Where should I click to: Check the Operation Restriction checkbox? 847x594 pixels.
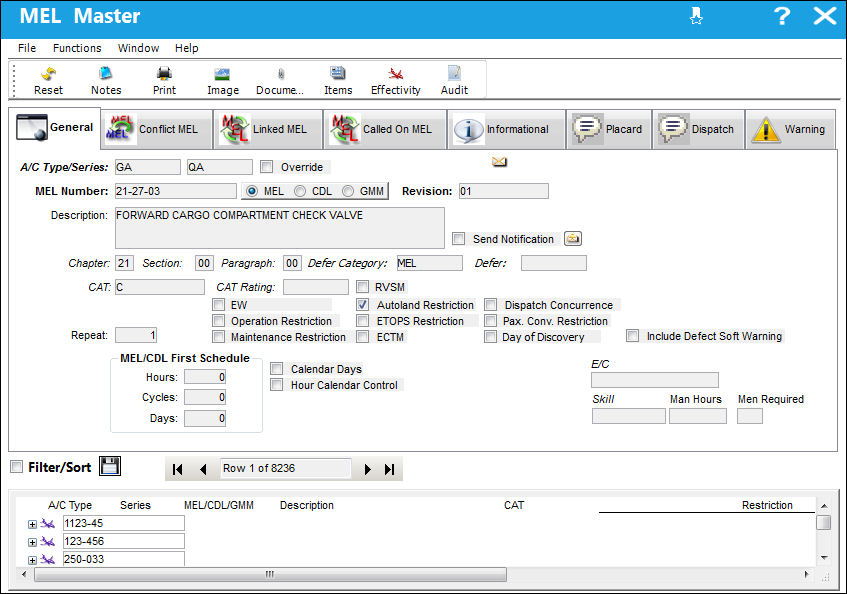[218, 321]
